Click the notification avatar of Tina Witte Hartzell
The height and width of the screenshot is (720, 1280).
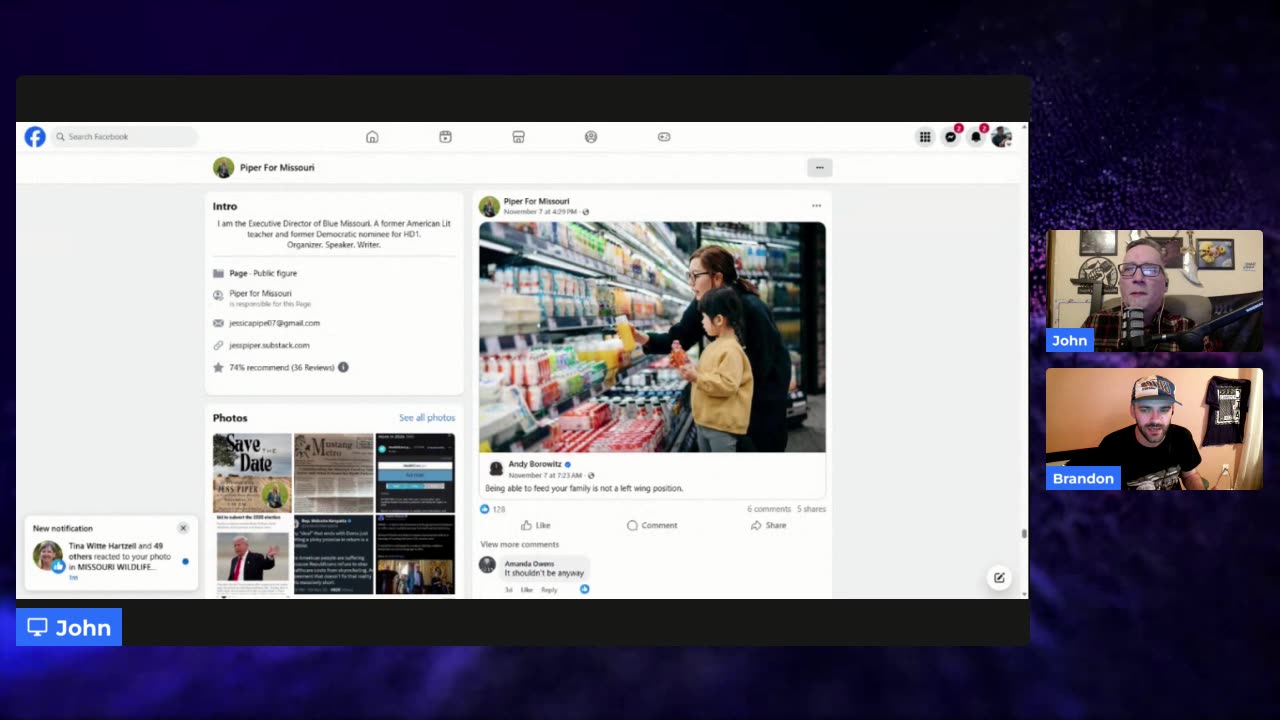47,556
